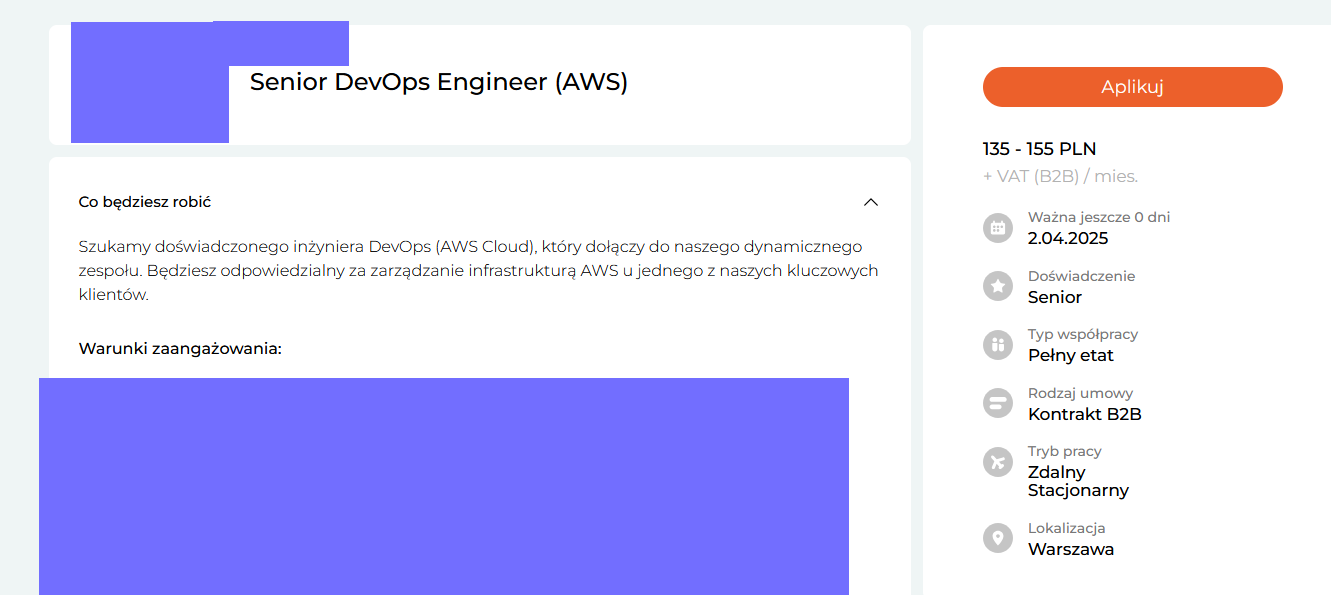Select the Stacjonarny work mode text
Viewport: 1331px width, 595px height.
click(1078, 490)
